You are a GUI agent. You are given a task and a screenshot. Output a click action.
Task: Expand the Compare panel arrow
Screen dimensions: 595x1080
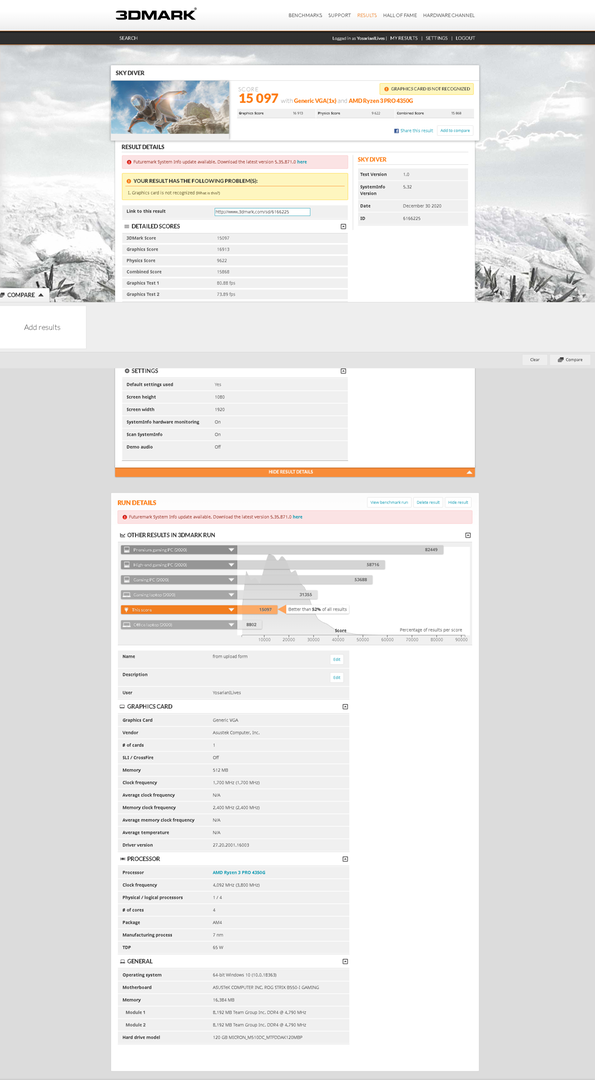pos(40,295)
